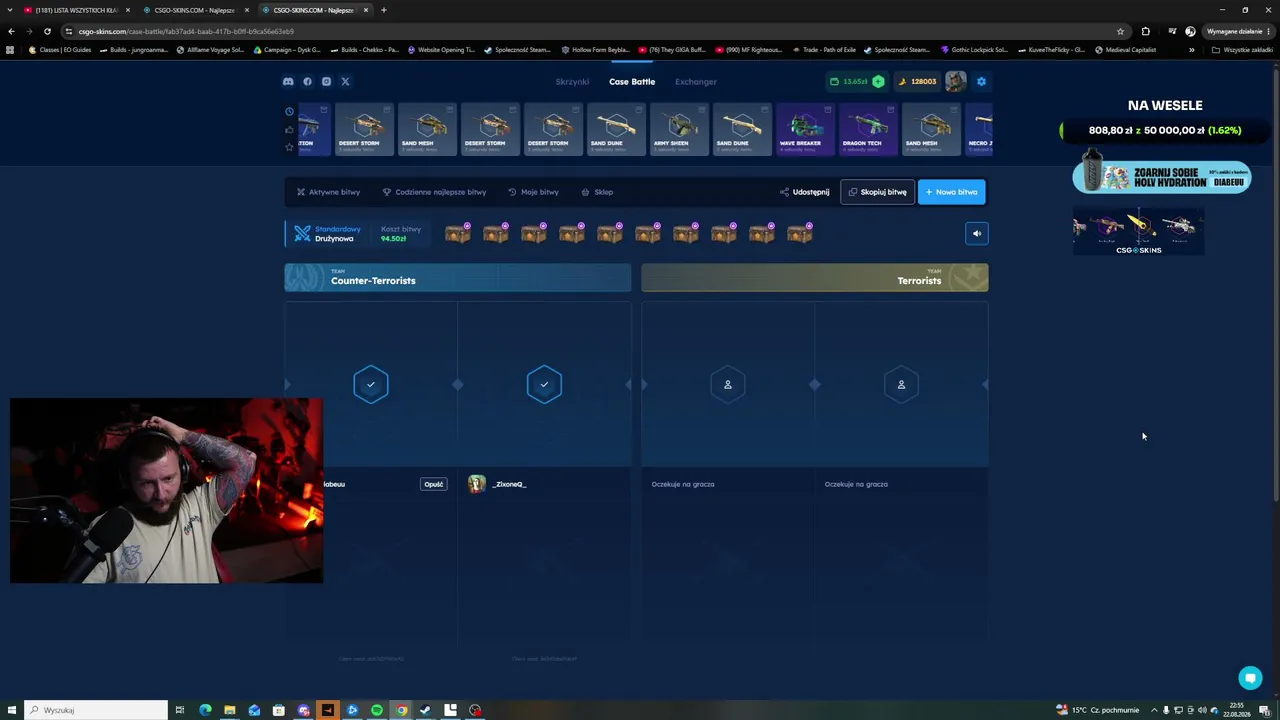1280x720 pixels.
Task: Show best drops with thumbs-up icon
Action: pyautogui.click(x=289, y=129)
